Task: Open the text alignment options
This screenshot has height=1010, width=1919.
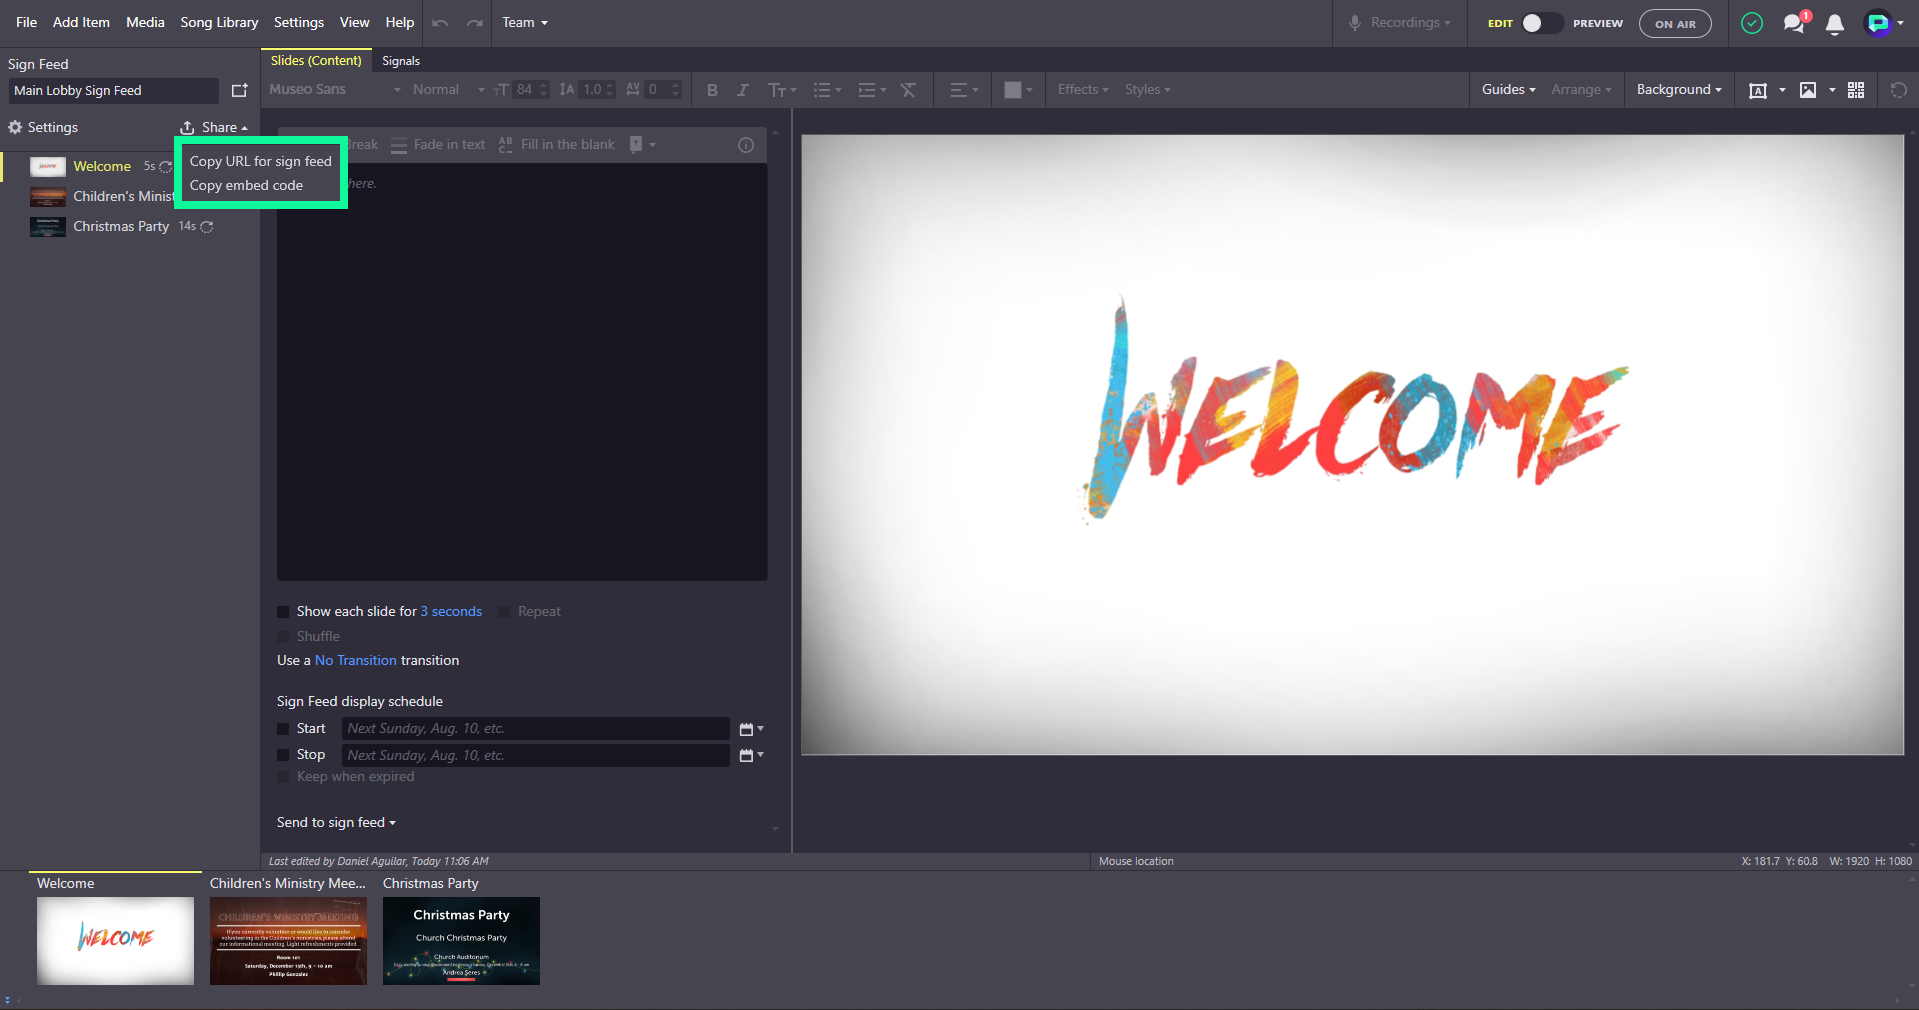Action: [964, 90]
